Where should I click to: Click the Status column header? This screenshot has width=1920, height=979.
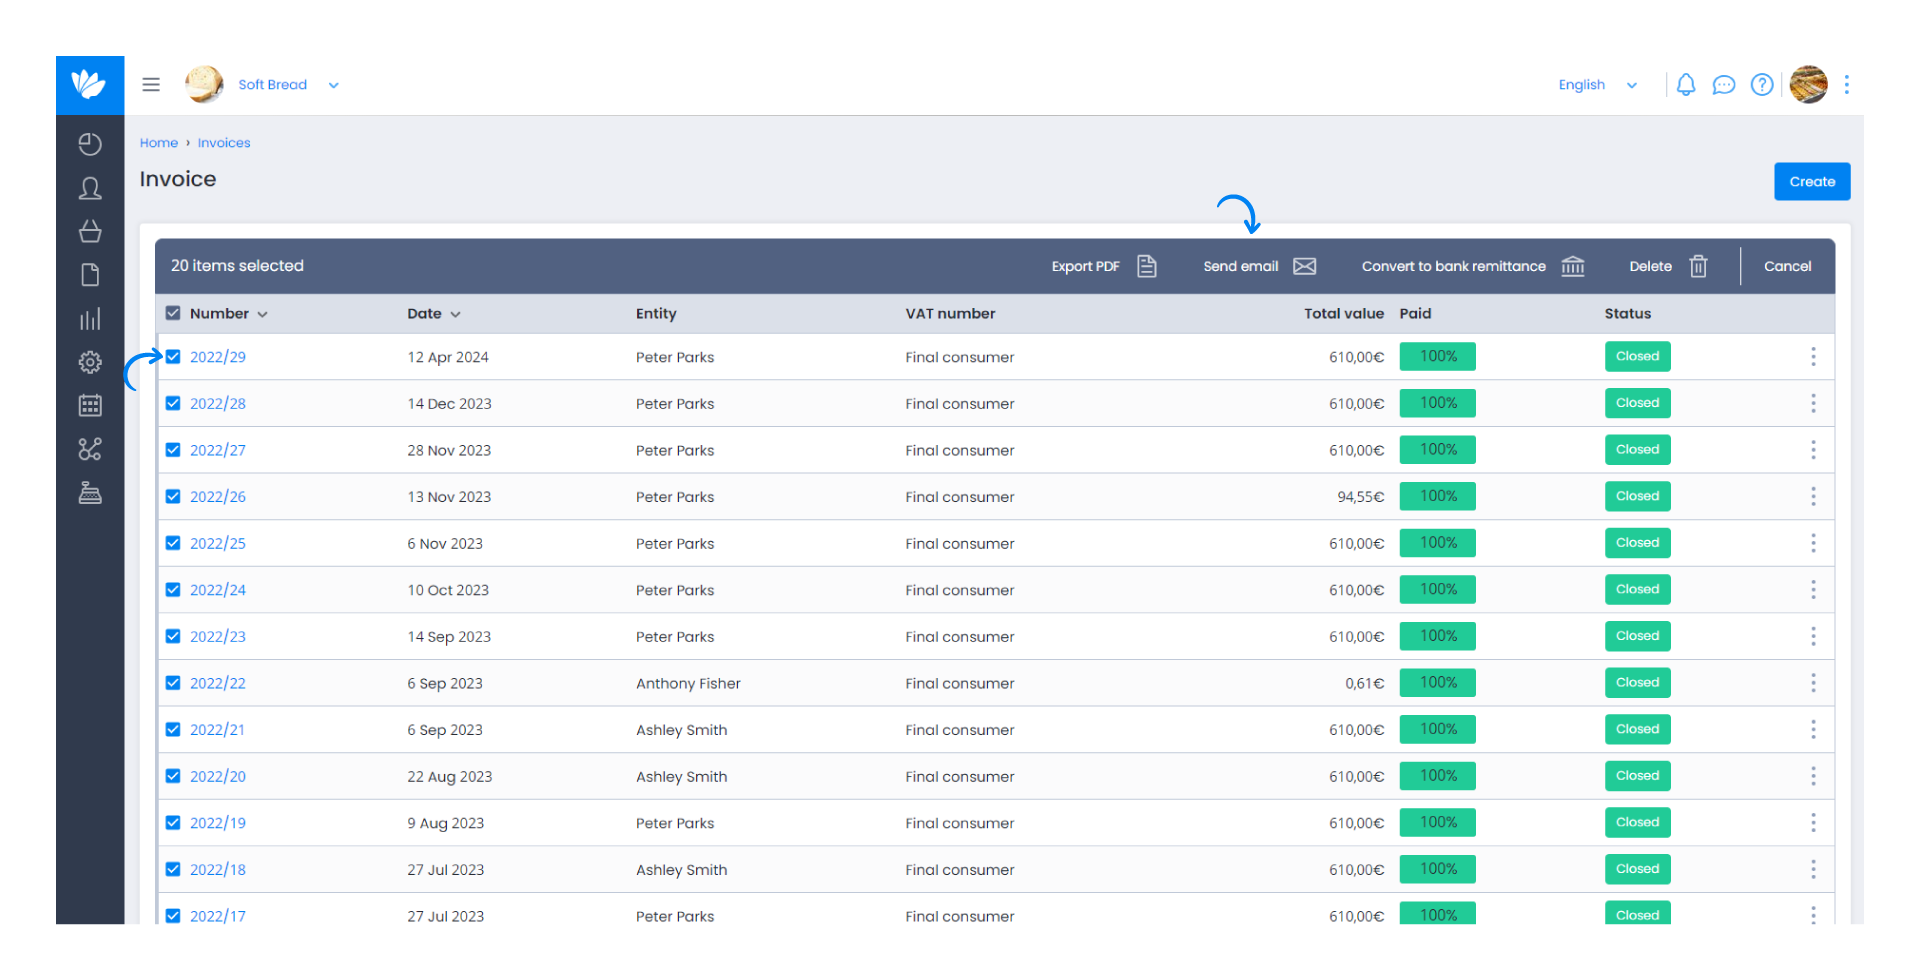[x=1627, y=313]
